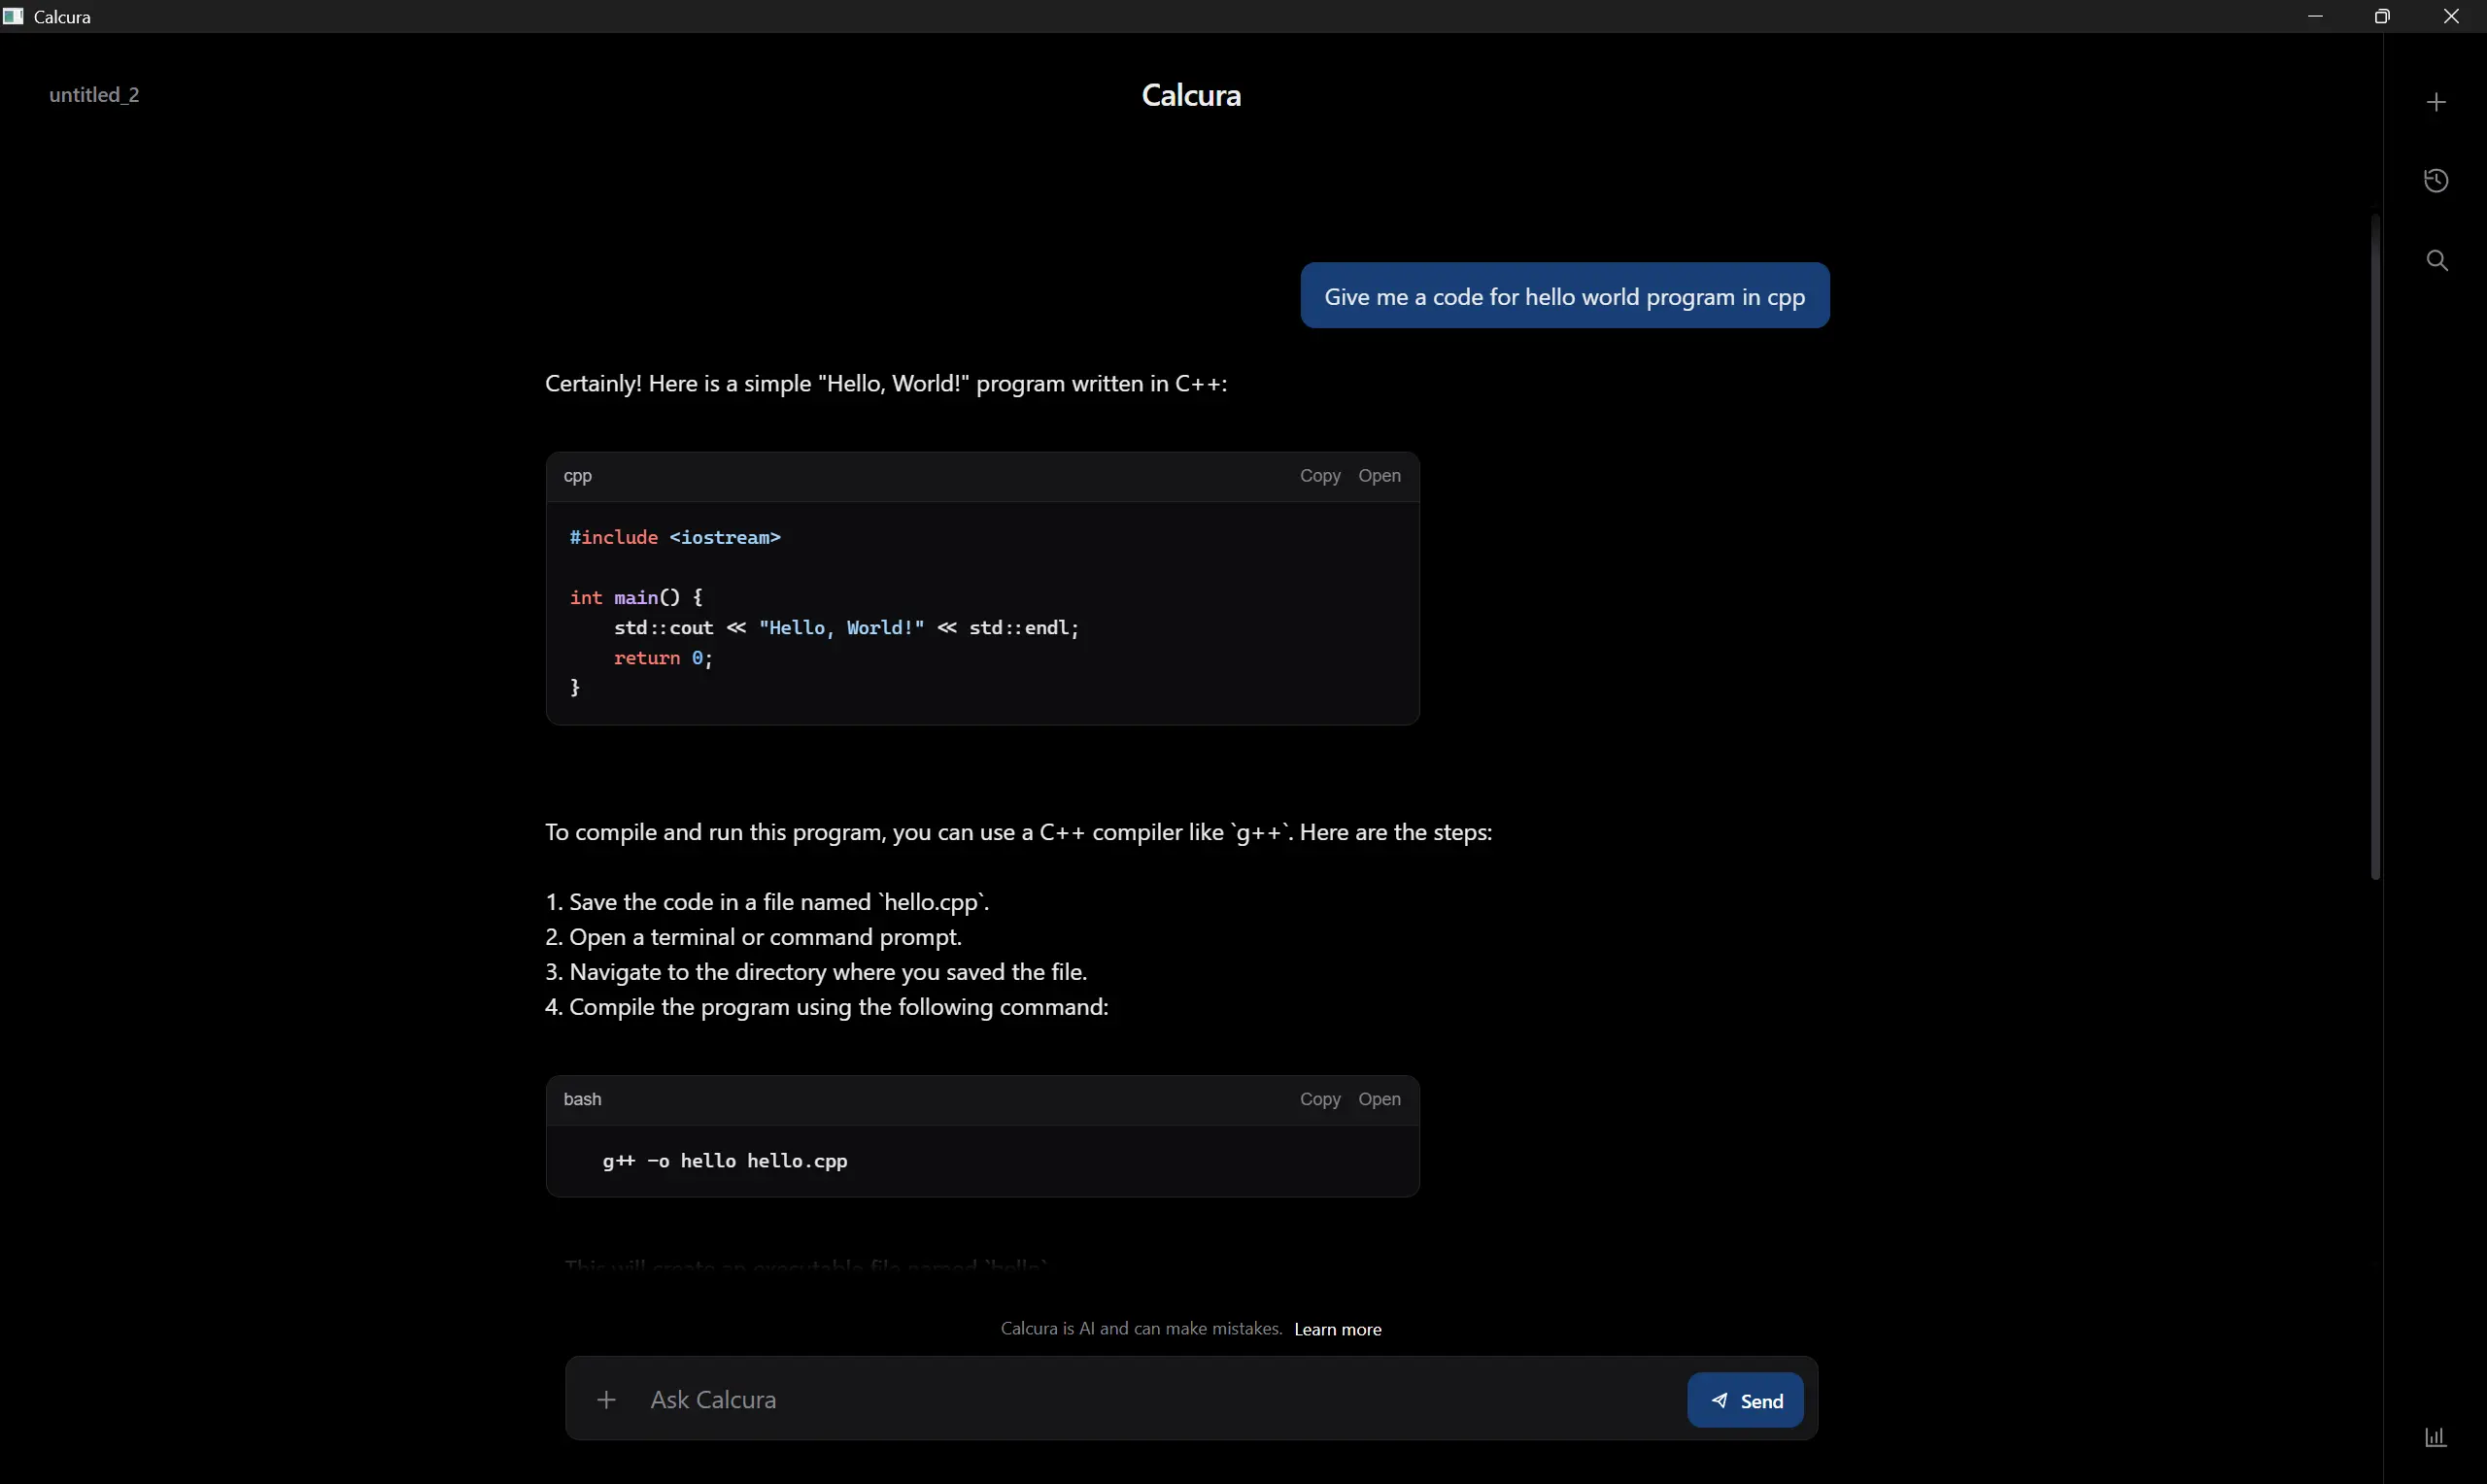The image size is (2487, 1484).
Task: Click step 1 Save the code line
Action: tap(767, 902)
